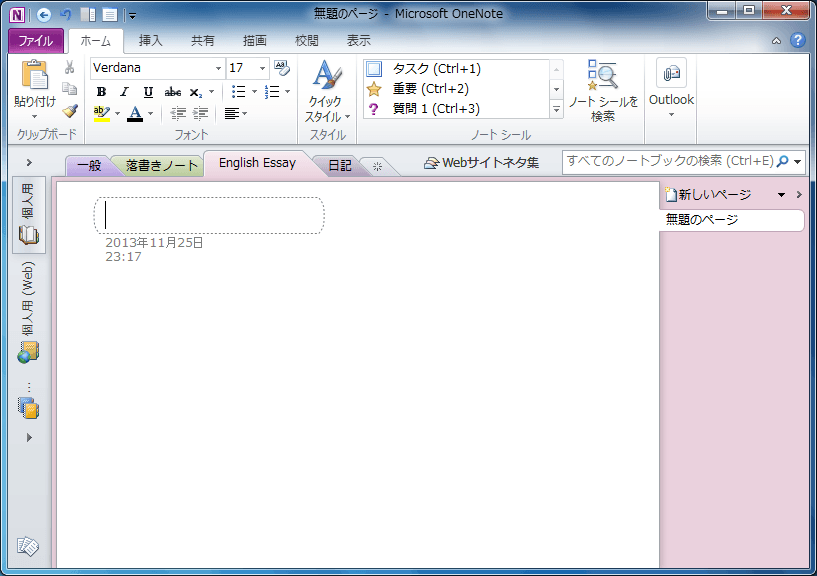Viewport: 817px width, 576px height.
Task: Switch to the Insert ribbon tab
Action: pyautogui.click(x=151, y=41)
